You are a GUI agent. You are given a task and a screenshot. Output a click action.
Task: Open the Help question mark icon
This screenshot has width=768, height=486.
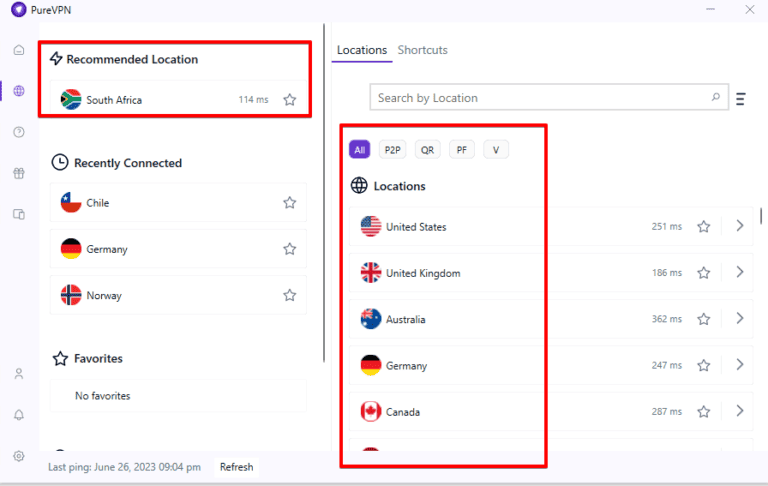pos(19,132)
